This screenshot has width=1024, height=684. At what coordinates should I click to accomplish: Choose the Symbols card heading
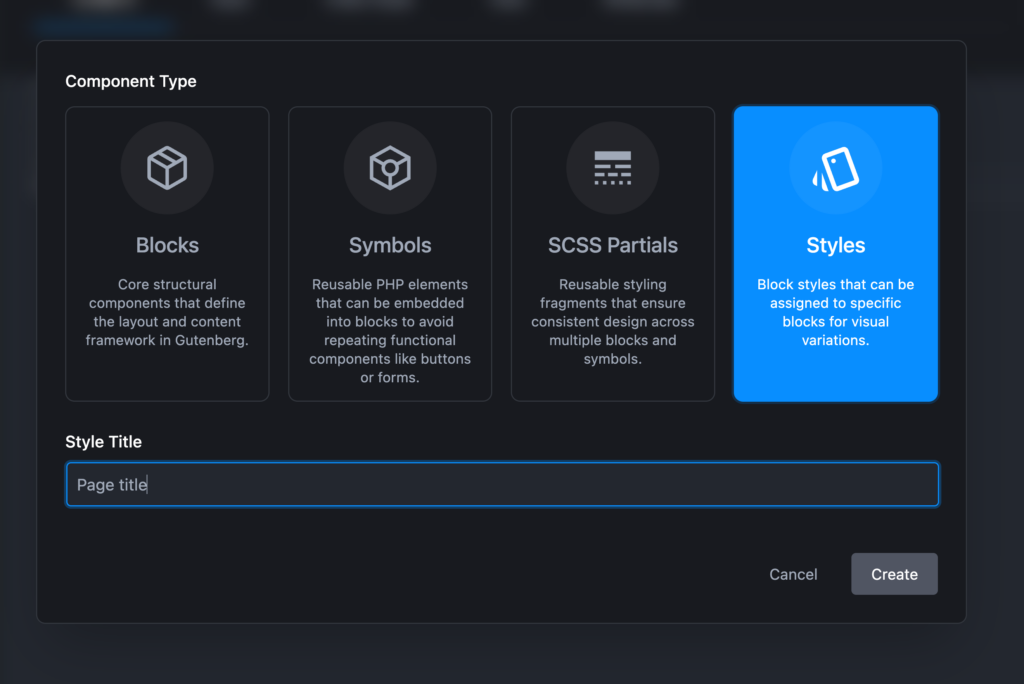(x=390, y=245)
